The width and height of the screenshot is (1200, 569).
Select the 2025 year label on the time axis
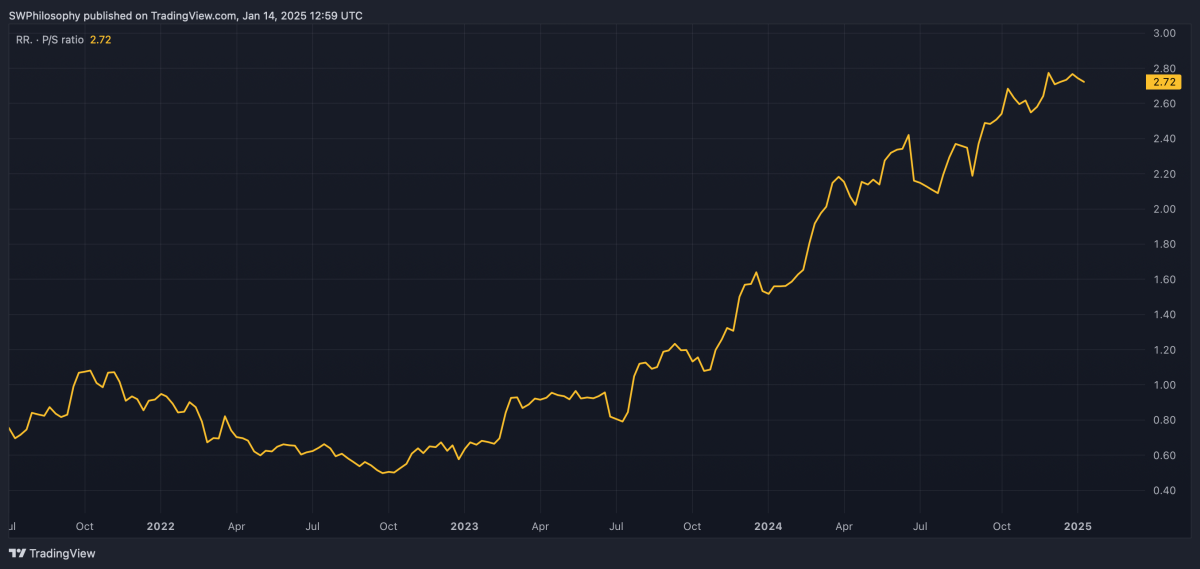[1077, 526]
